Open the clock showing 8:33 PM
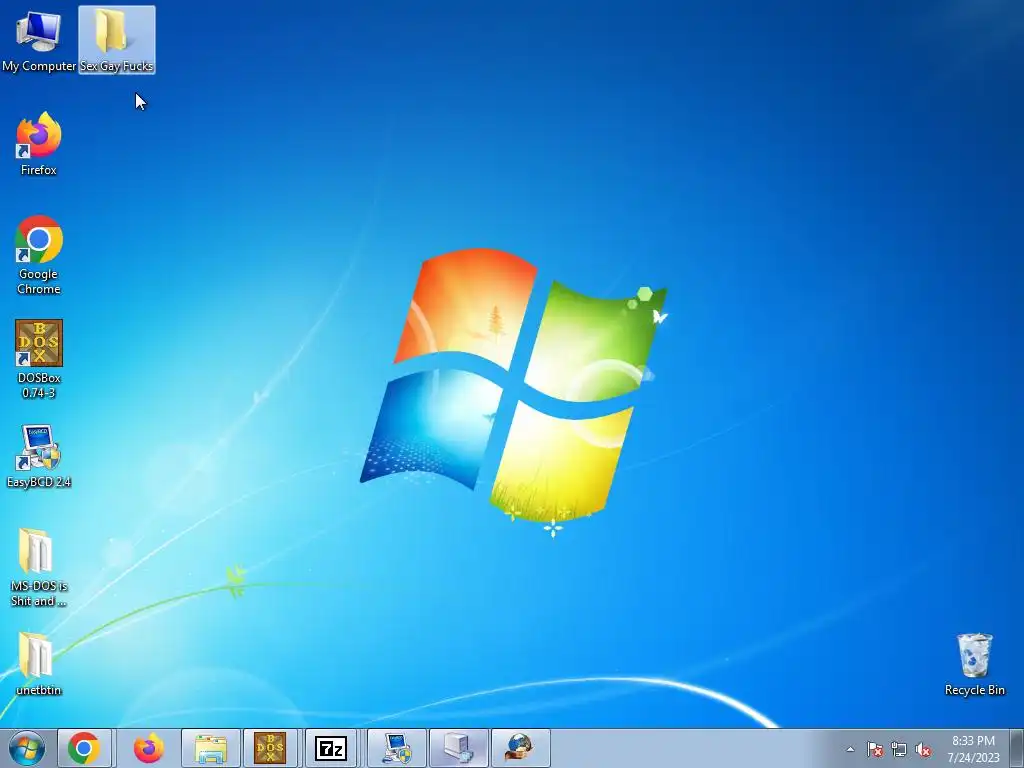This screenshot has width=1024, height=768. (973, 748)
